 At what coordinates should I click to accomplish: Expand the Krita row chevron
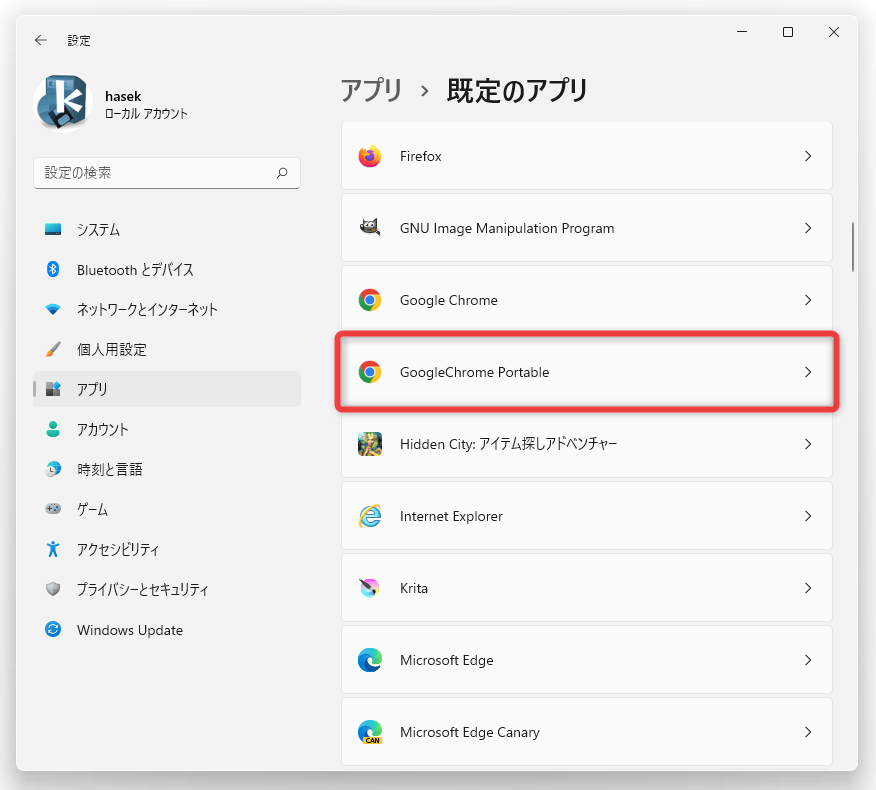808,588
